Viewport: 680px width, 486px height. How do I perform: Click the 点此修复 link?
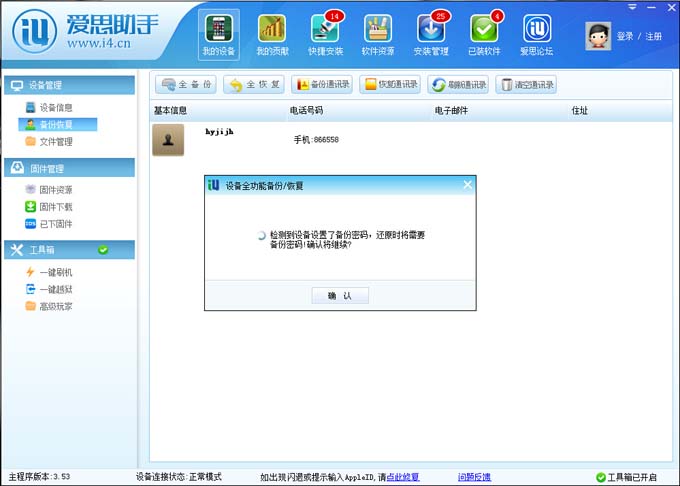(x=403, y=477)
